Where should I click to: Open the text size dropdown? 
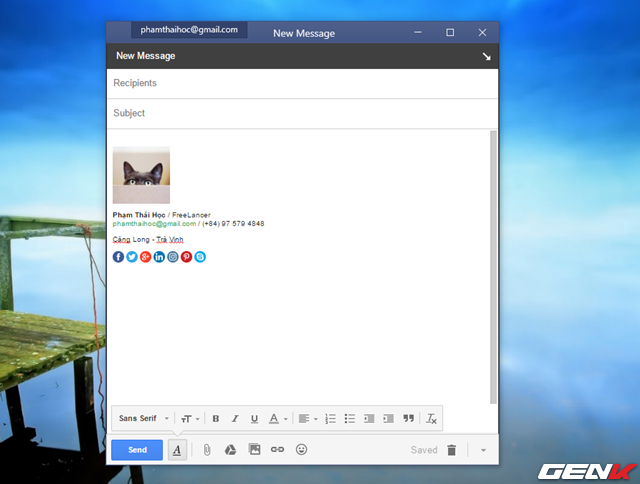(x=190, y=419)
